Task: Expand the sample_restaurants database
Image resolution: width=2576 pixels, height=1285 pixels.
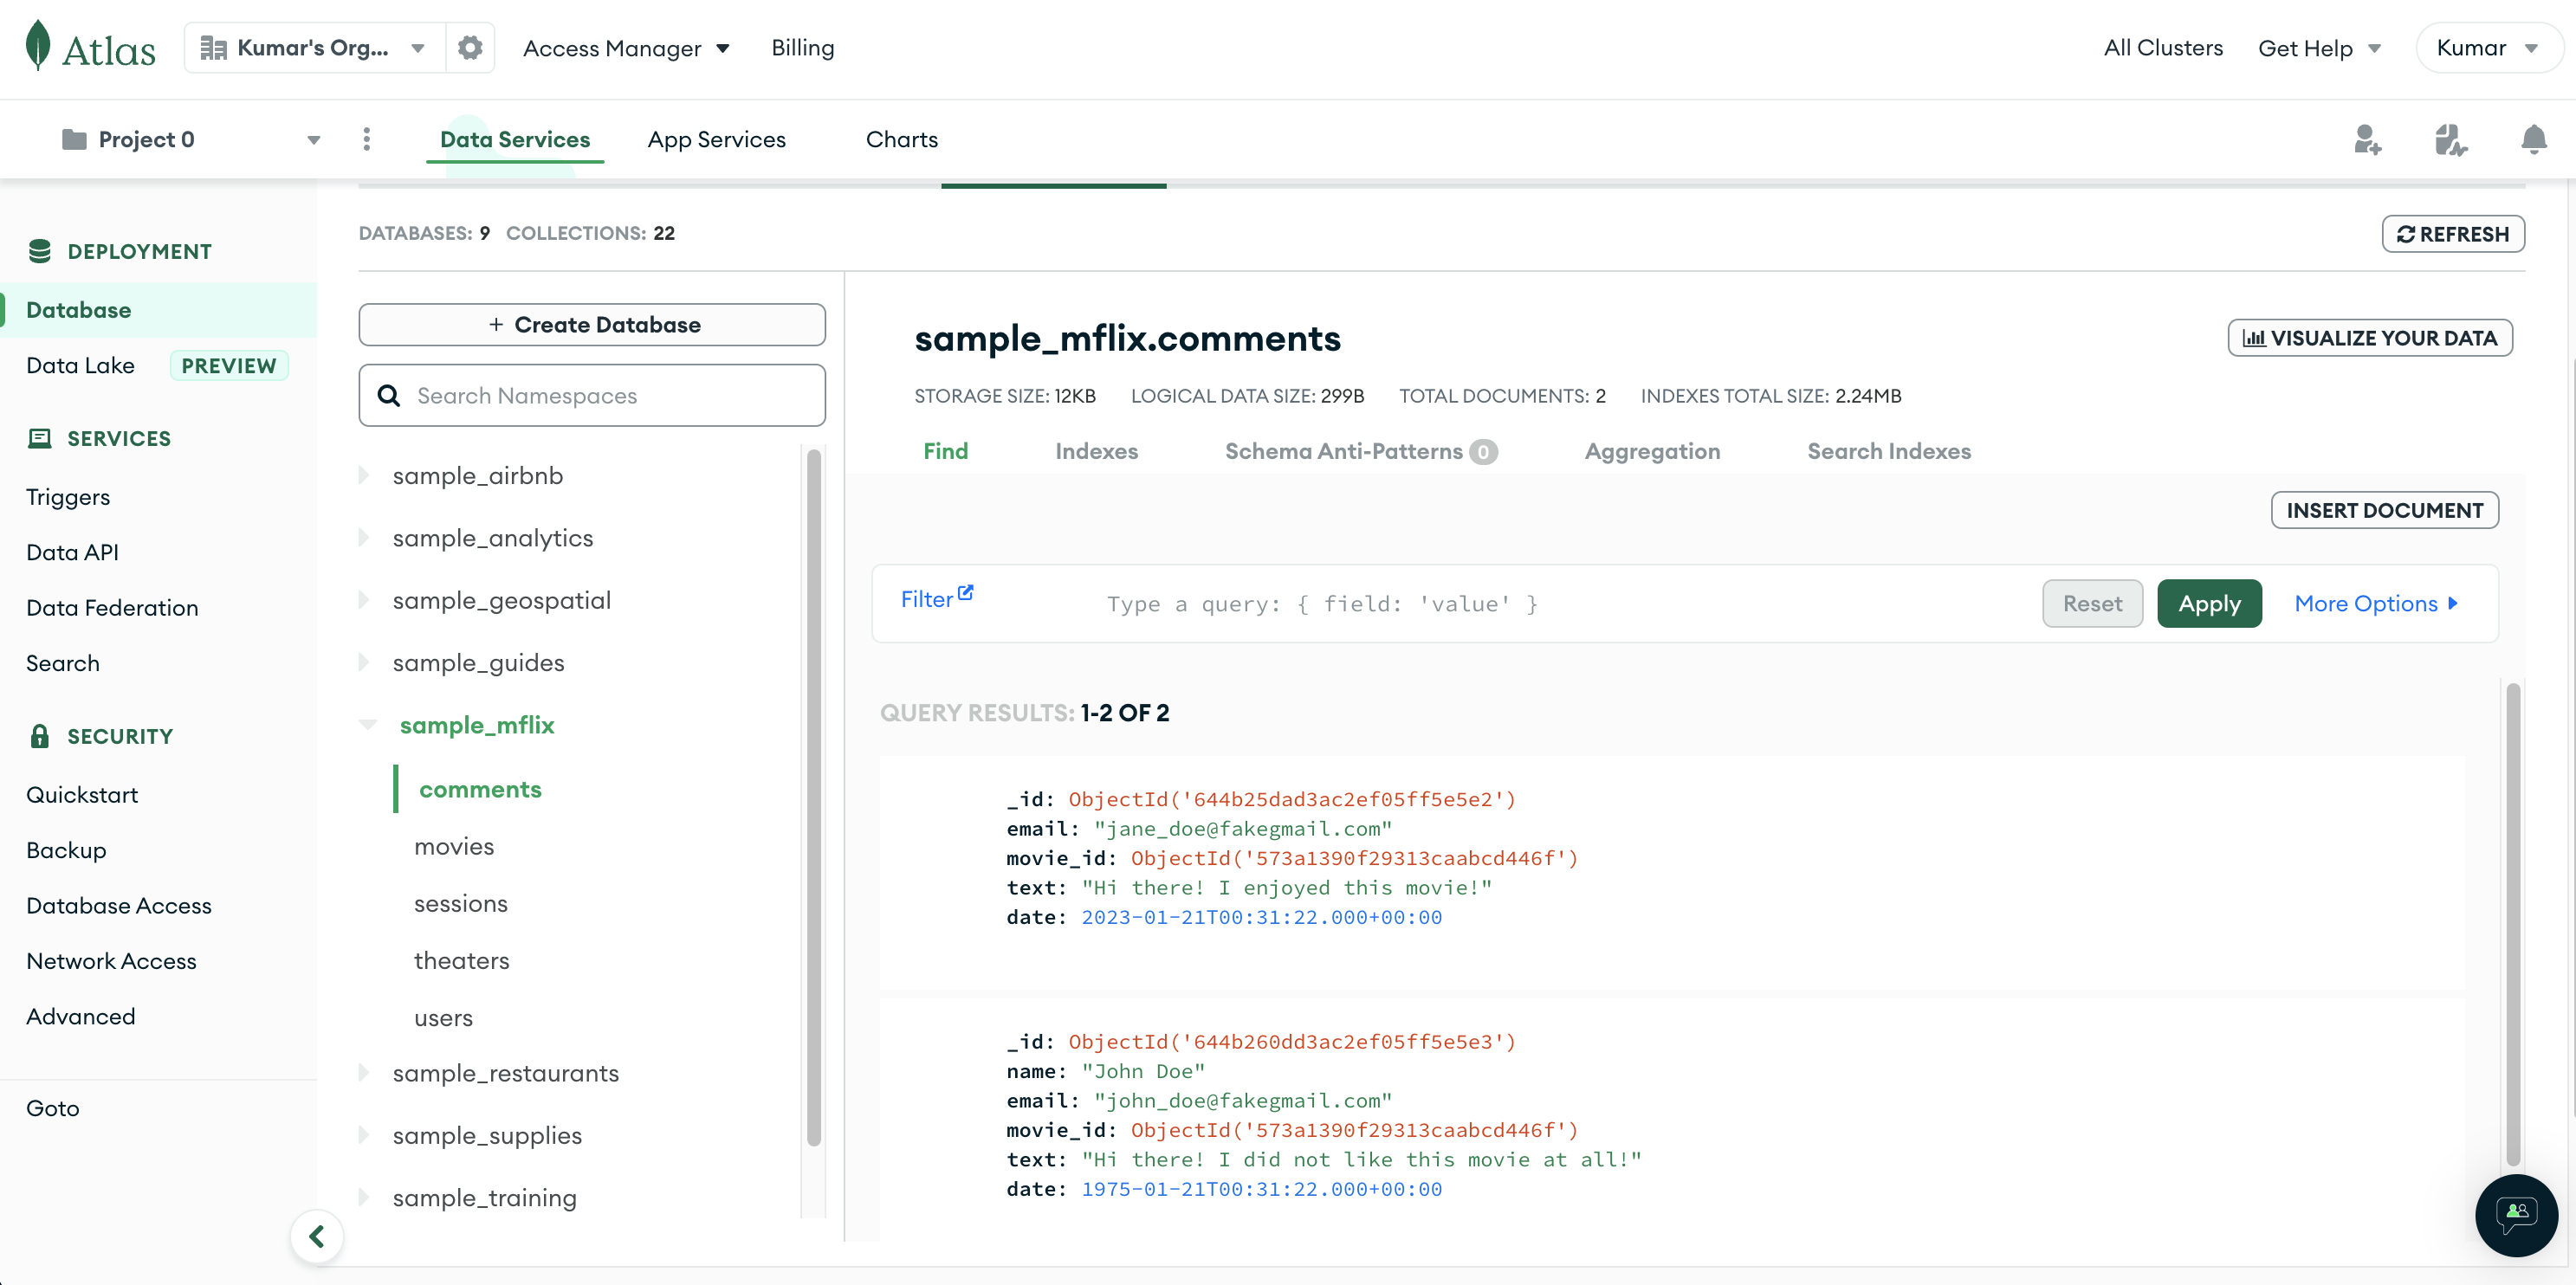Action: click(364, 1073)
